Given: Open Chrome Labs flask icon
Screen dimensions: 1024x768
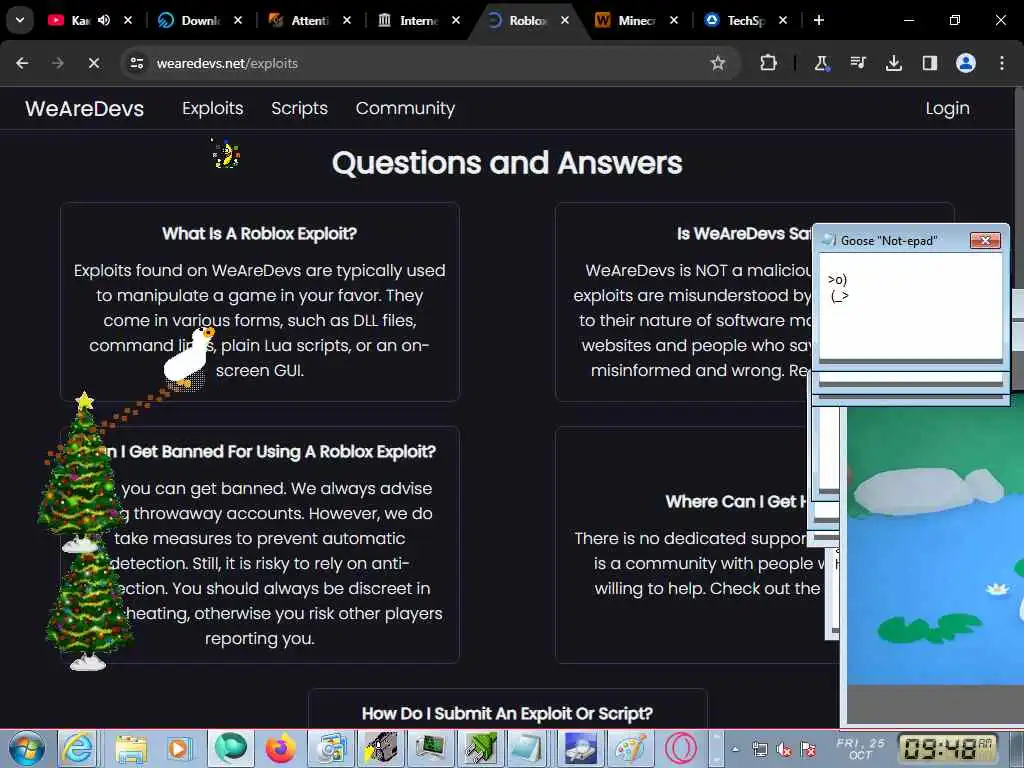Looking at the screenshot, I should [x=821, y=63].
